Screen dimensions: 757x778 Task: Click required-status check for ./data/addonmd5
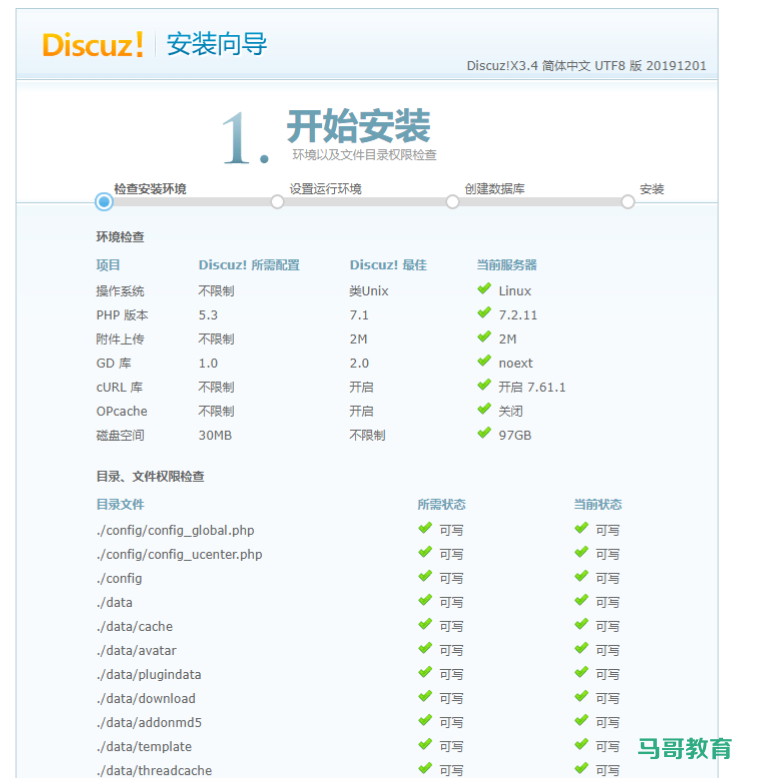(425, 721)
